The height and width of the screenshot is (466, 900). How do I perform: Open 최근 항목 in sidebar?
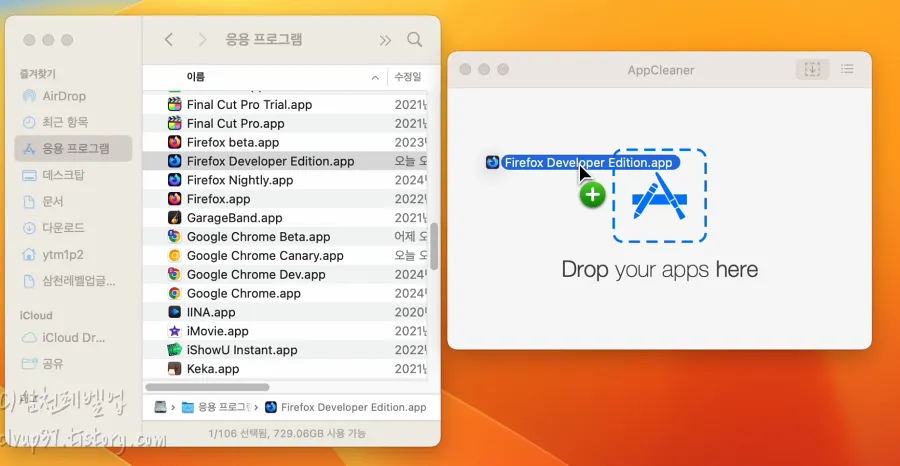55,122
